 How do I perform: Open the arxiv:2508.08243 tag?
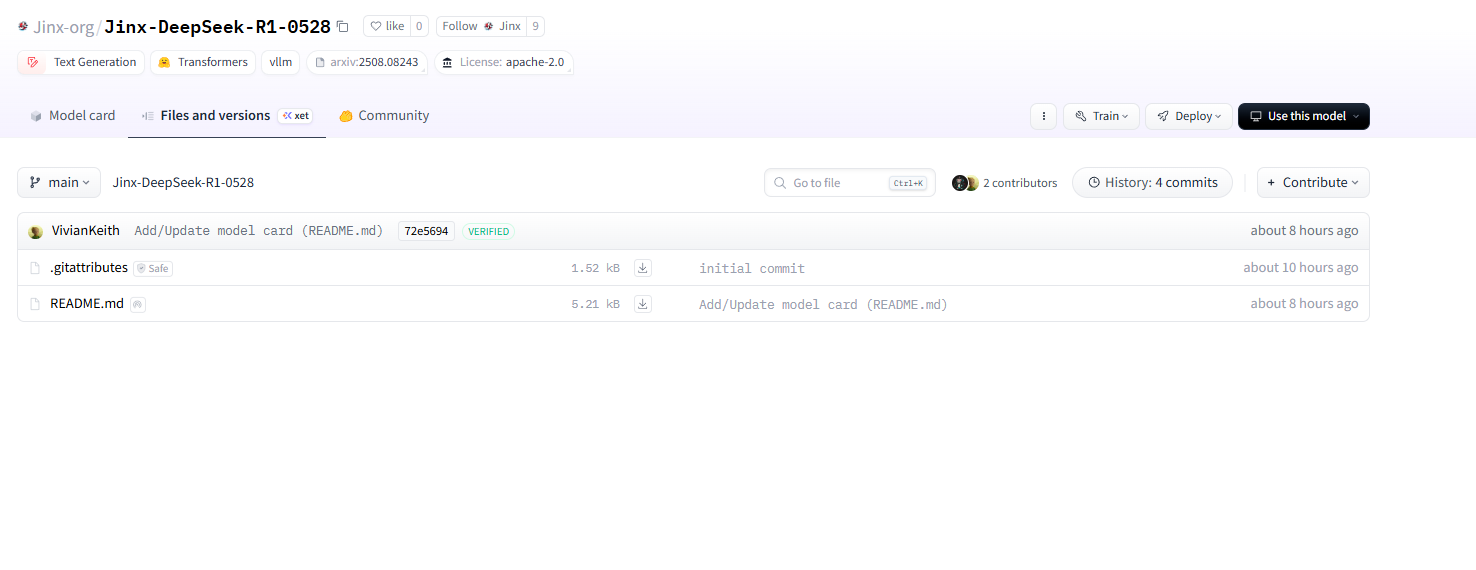tap(367, 62)
